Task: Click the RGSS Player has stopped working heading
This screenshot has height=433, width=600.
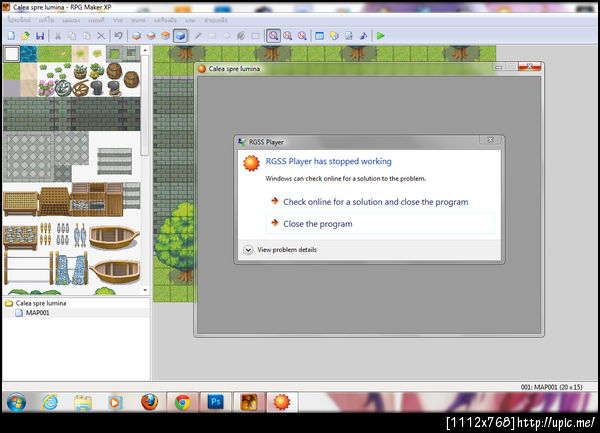Action: click(x=328, y=161)
